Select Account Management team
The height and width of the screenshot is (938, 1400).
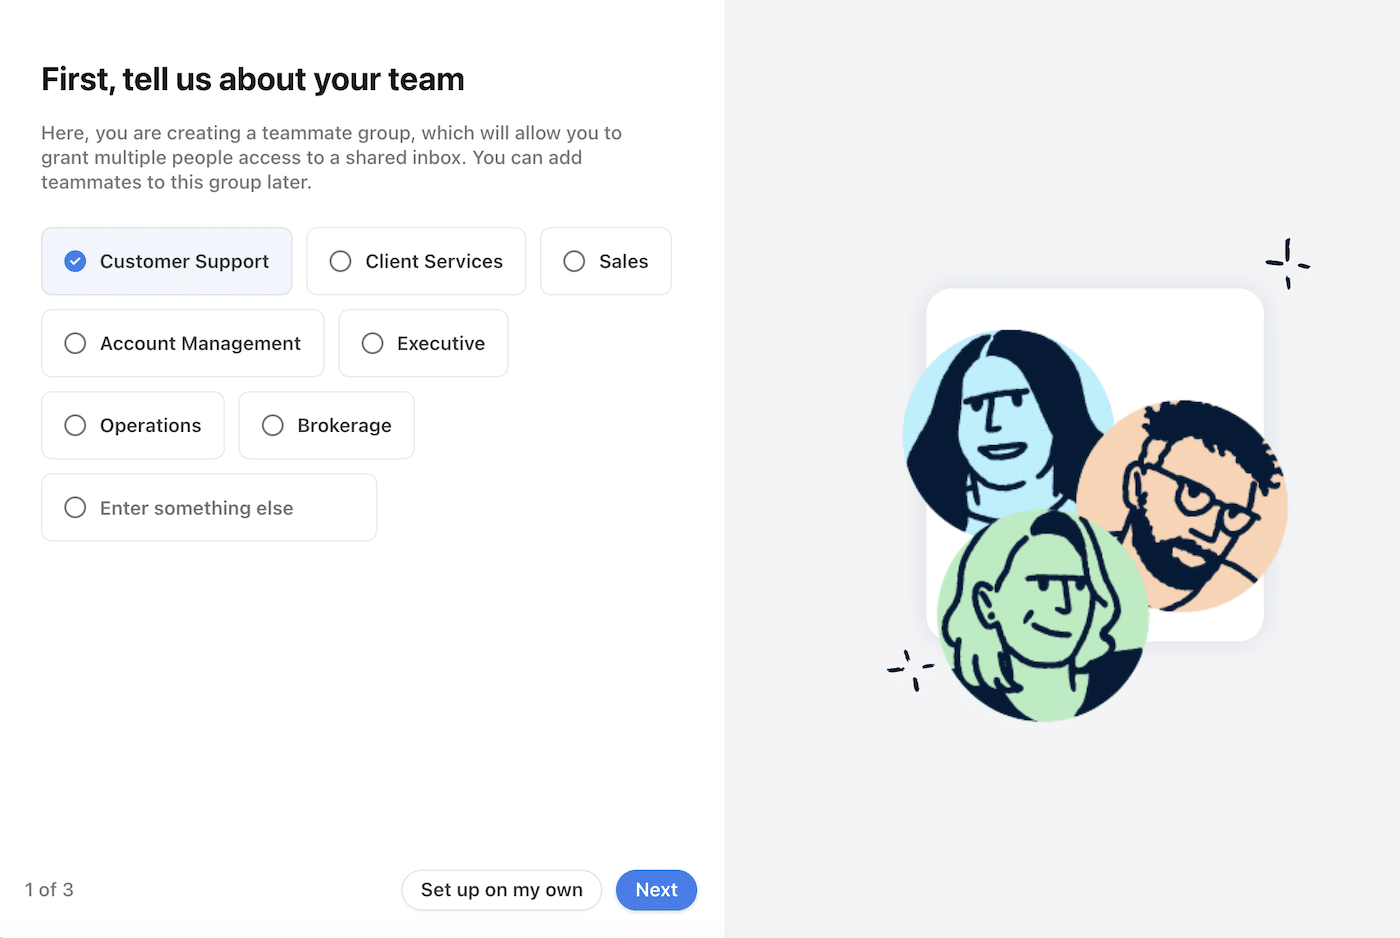182,343
